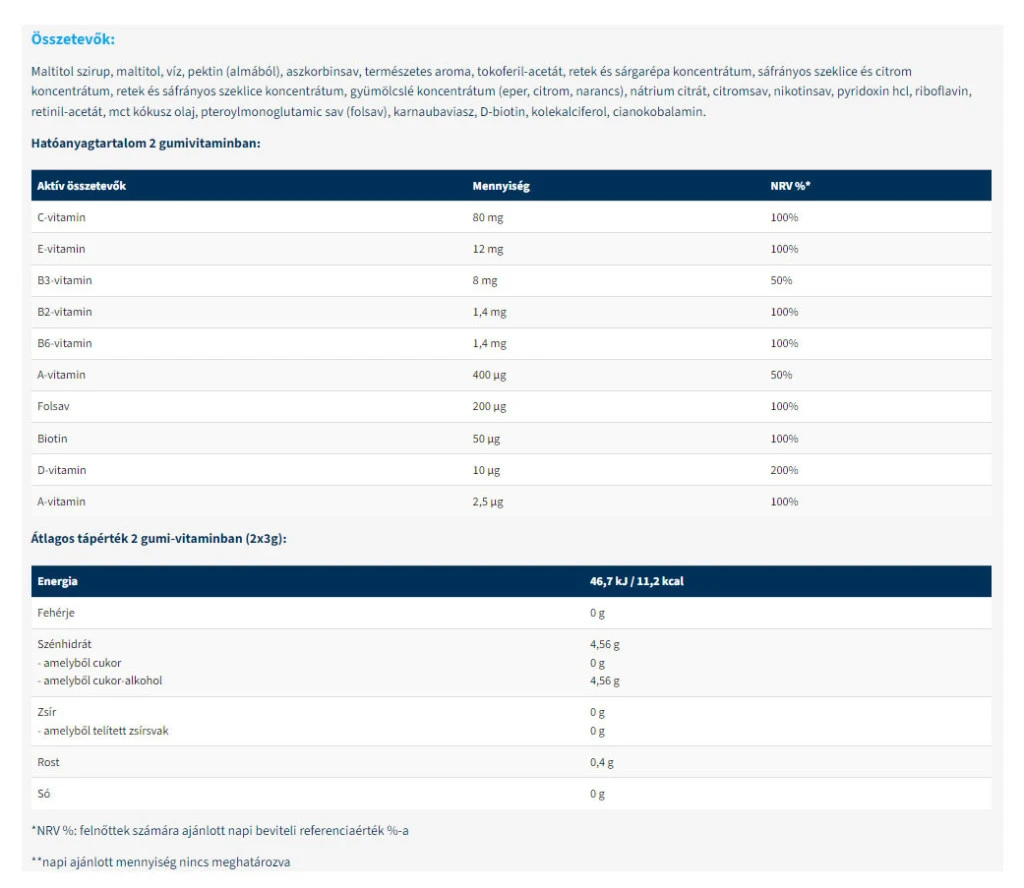Screen dimensions: 1024x888
Task: Click the Összetevők heading
Action: tap(73, 40)
